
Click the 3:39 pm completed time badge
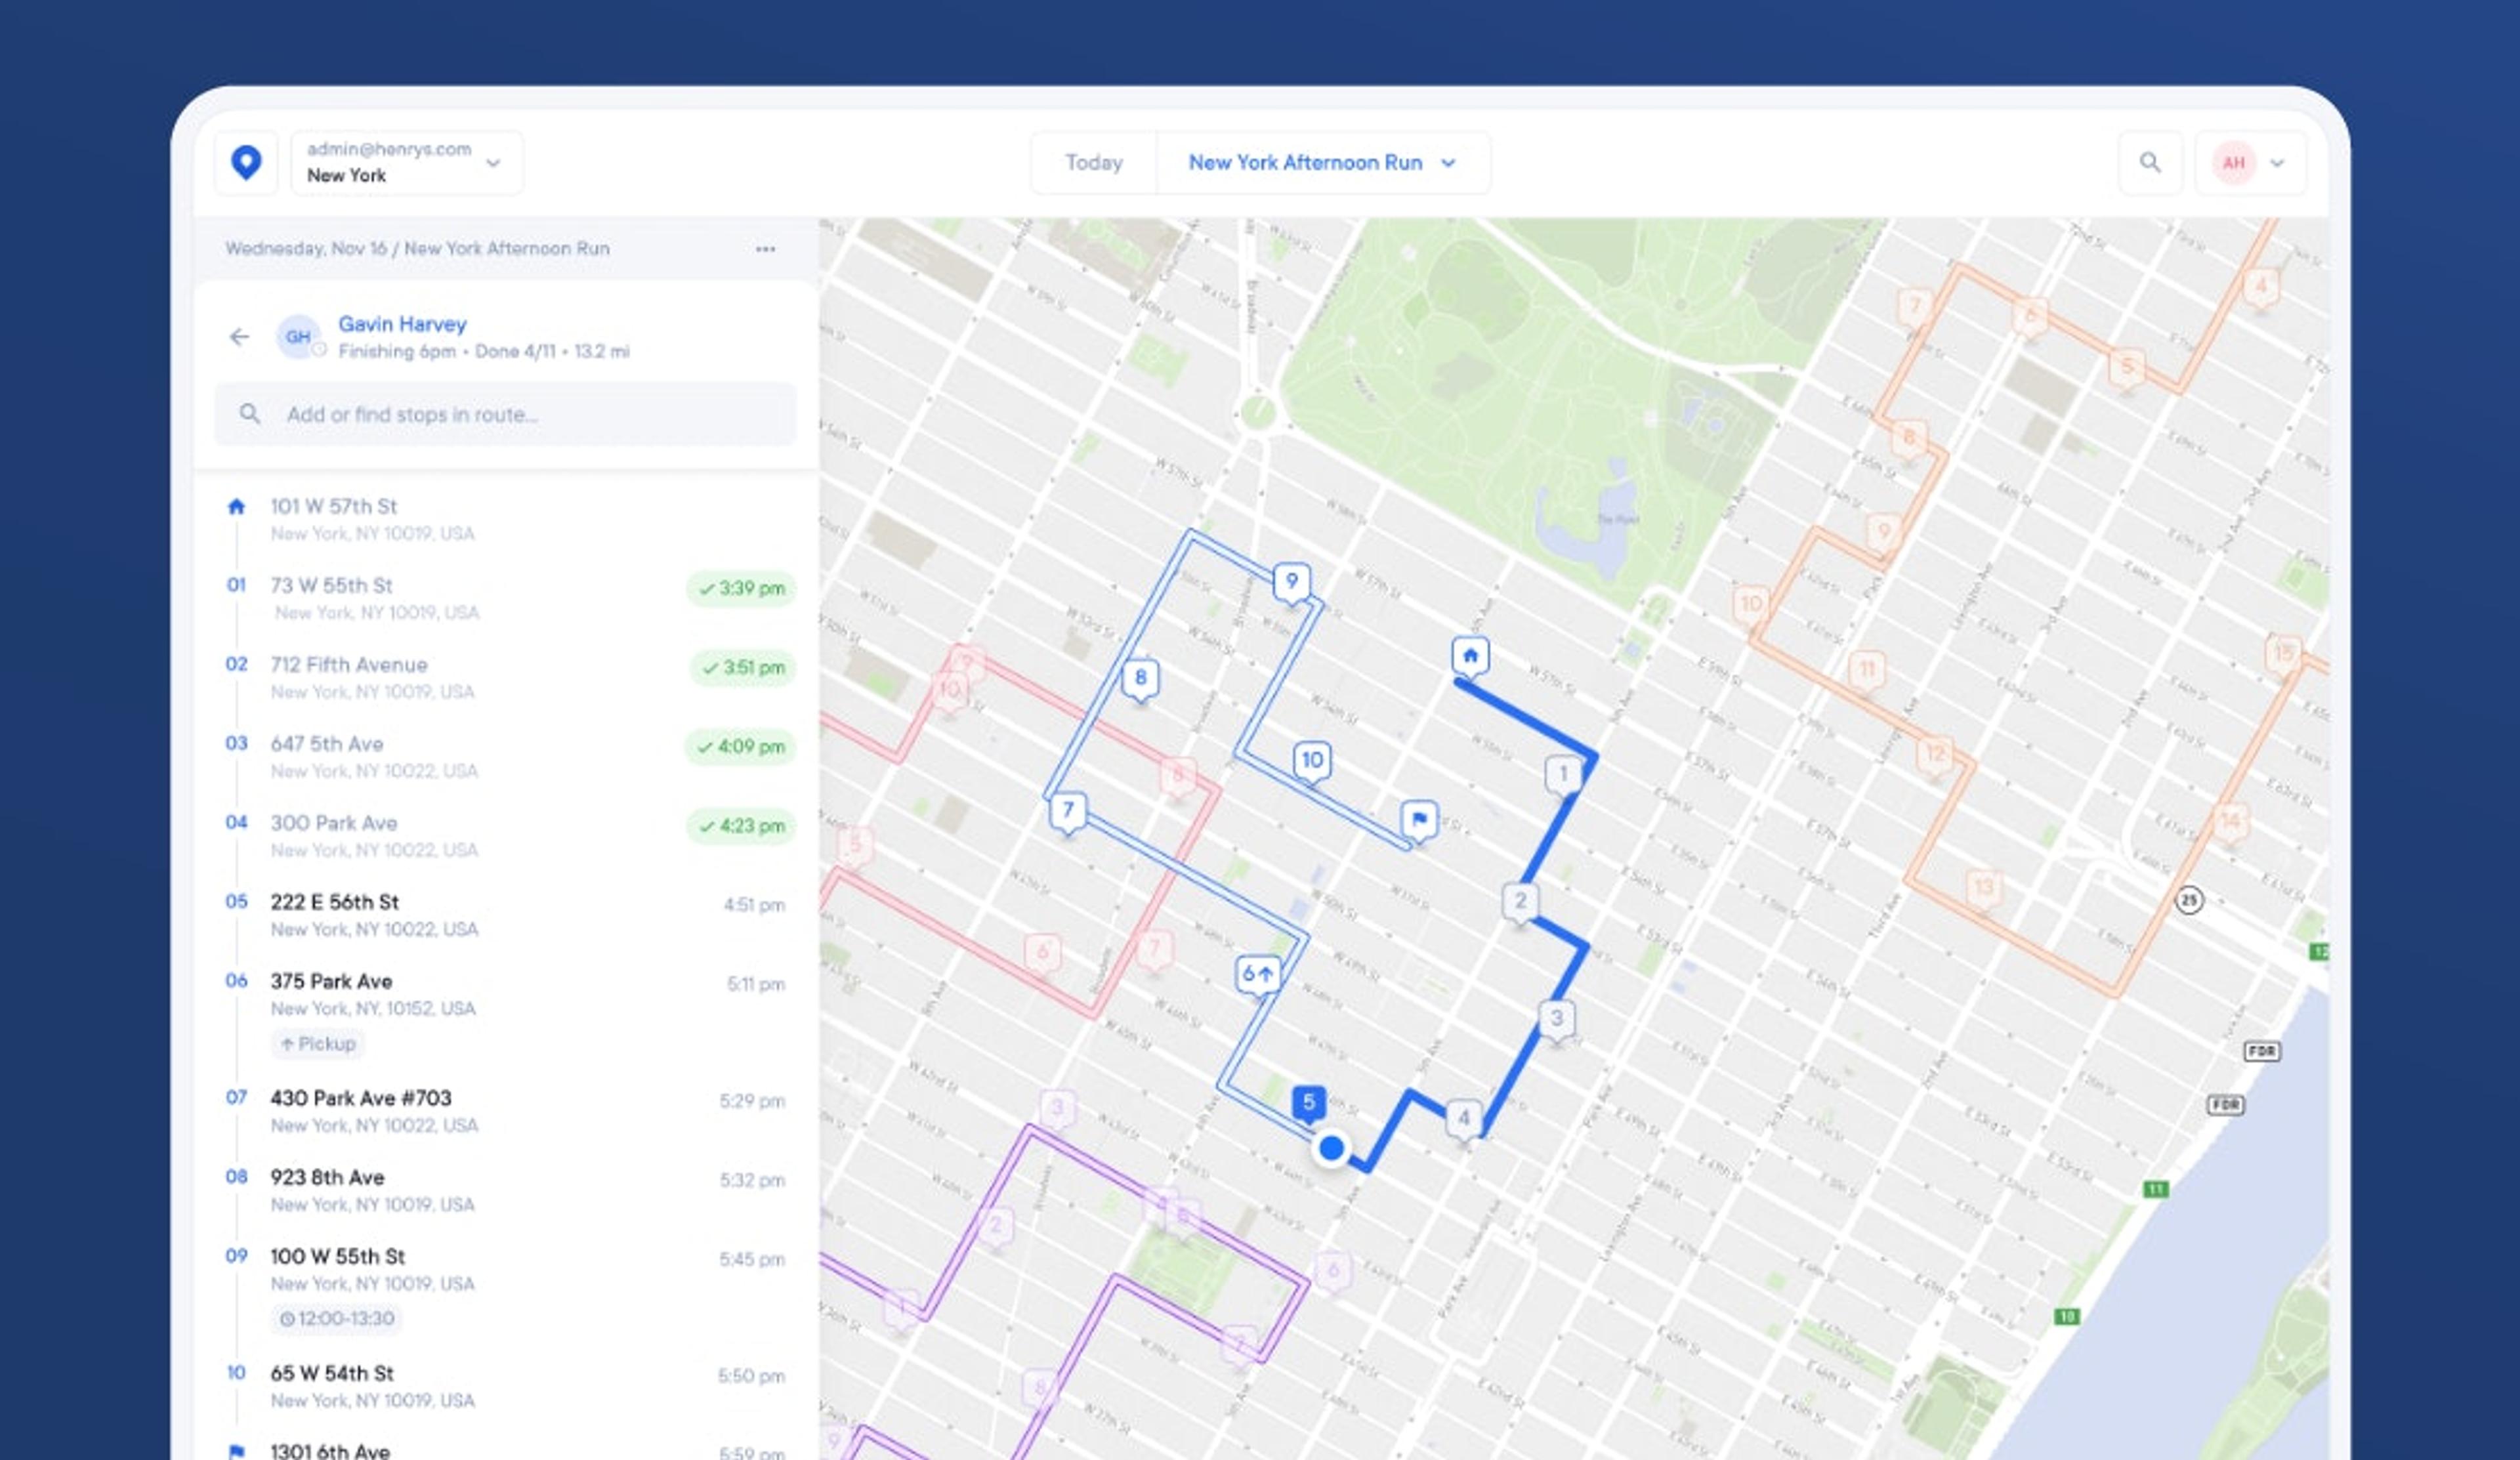(741, 588)
